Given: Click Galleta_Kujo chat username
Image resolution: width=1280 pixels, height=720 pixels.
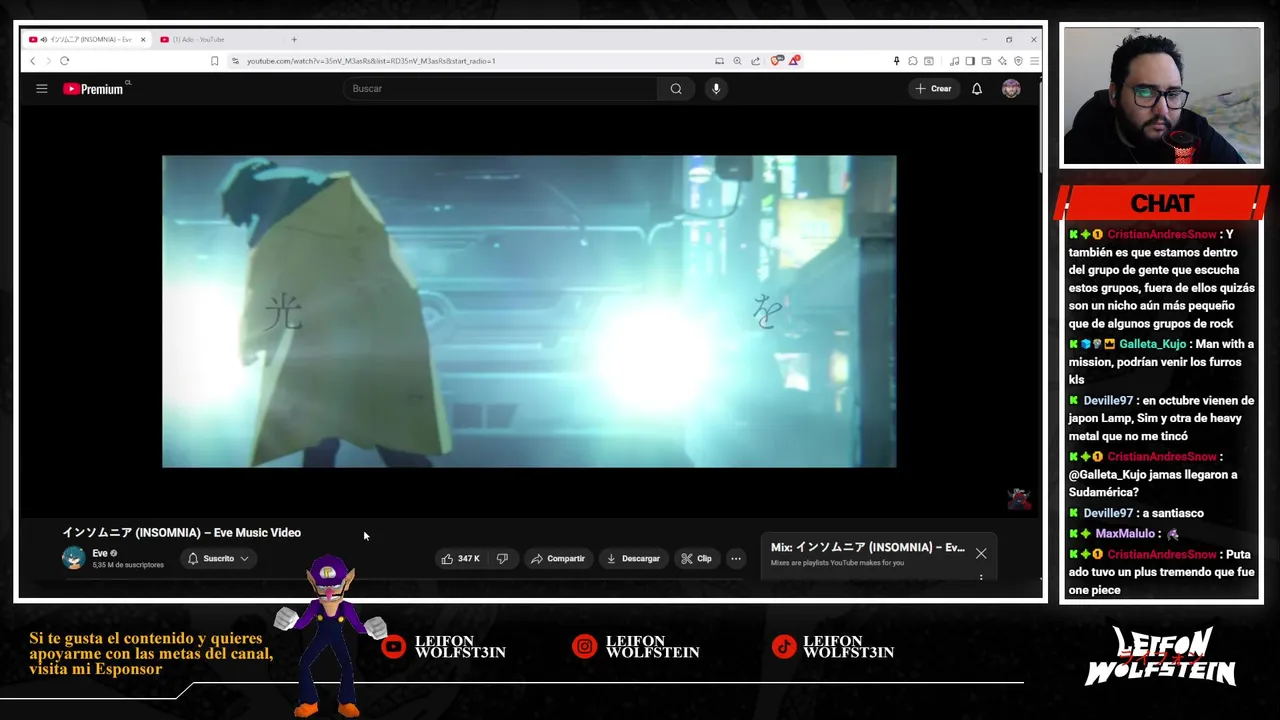Looking at the screenshot, I should coord(1152,344).
